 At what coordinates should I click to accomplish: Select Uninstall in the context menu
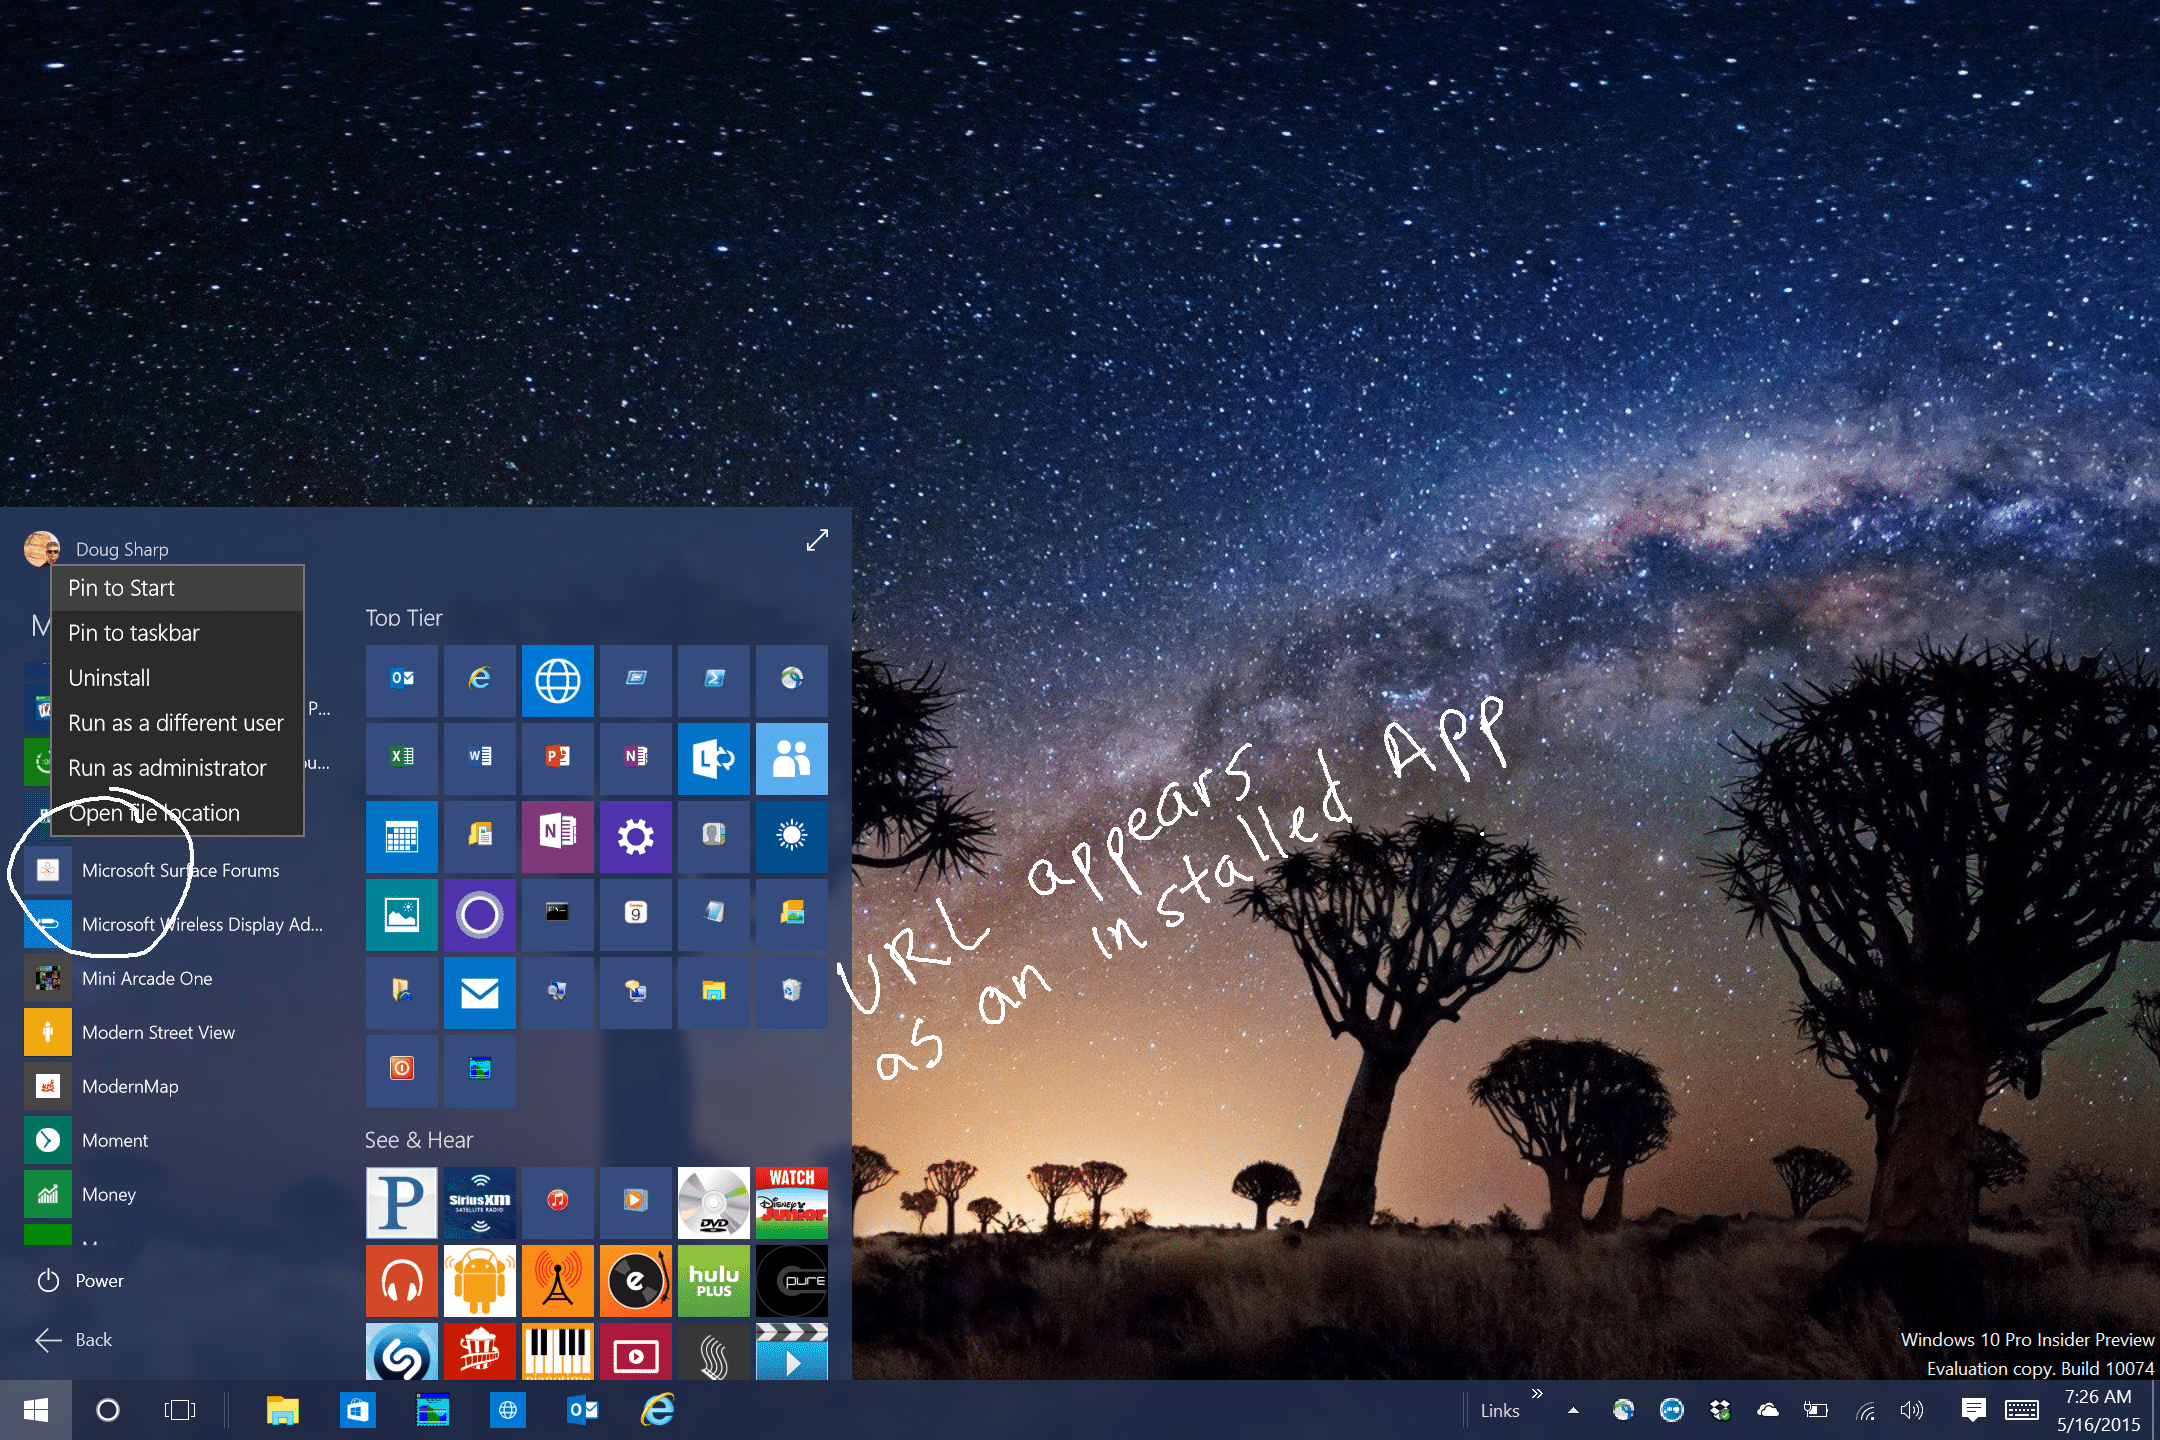click(x=178, y=678)
